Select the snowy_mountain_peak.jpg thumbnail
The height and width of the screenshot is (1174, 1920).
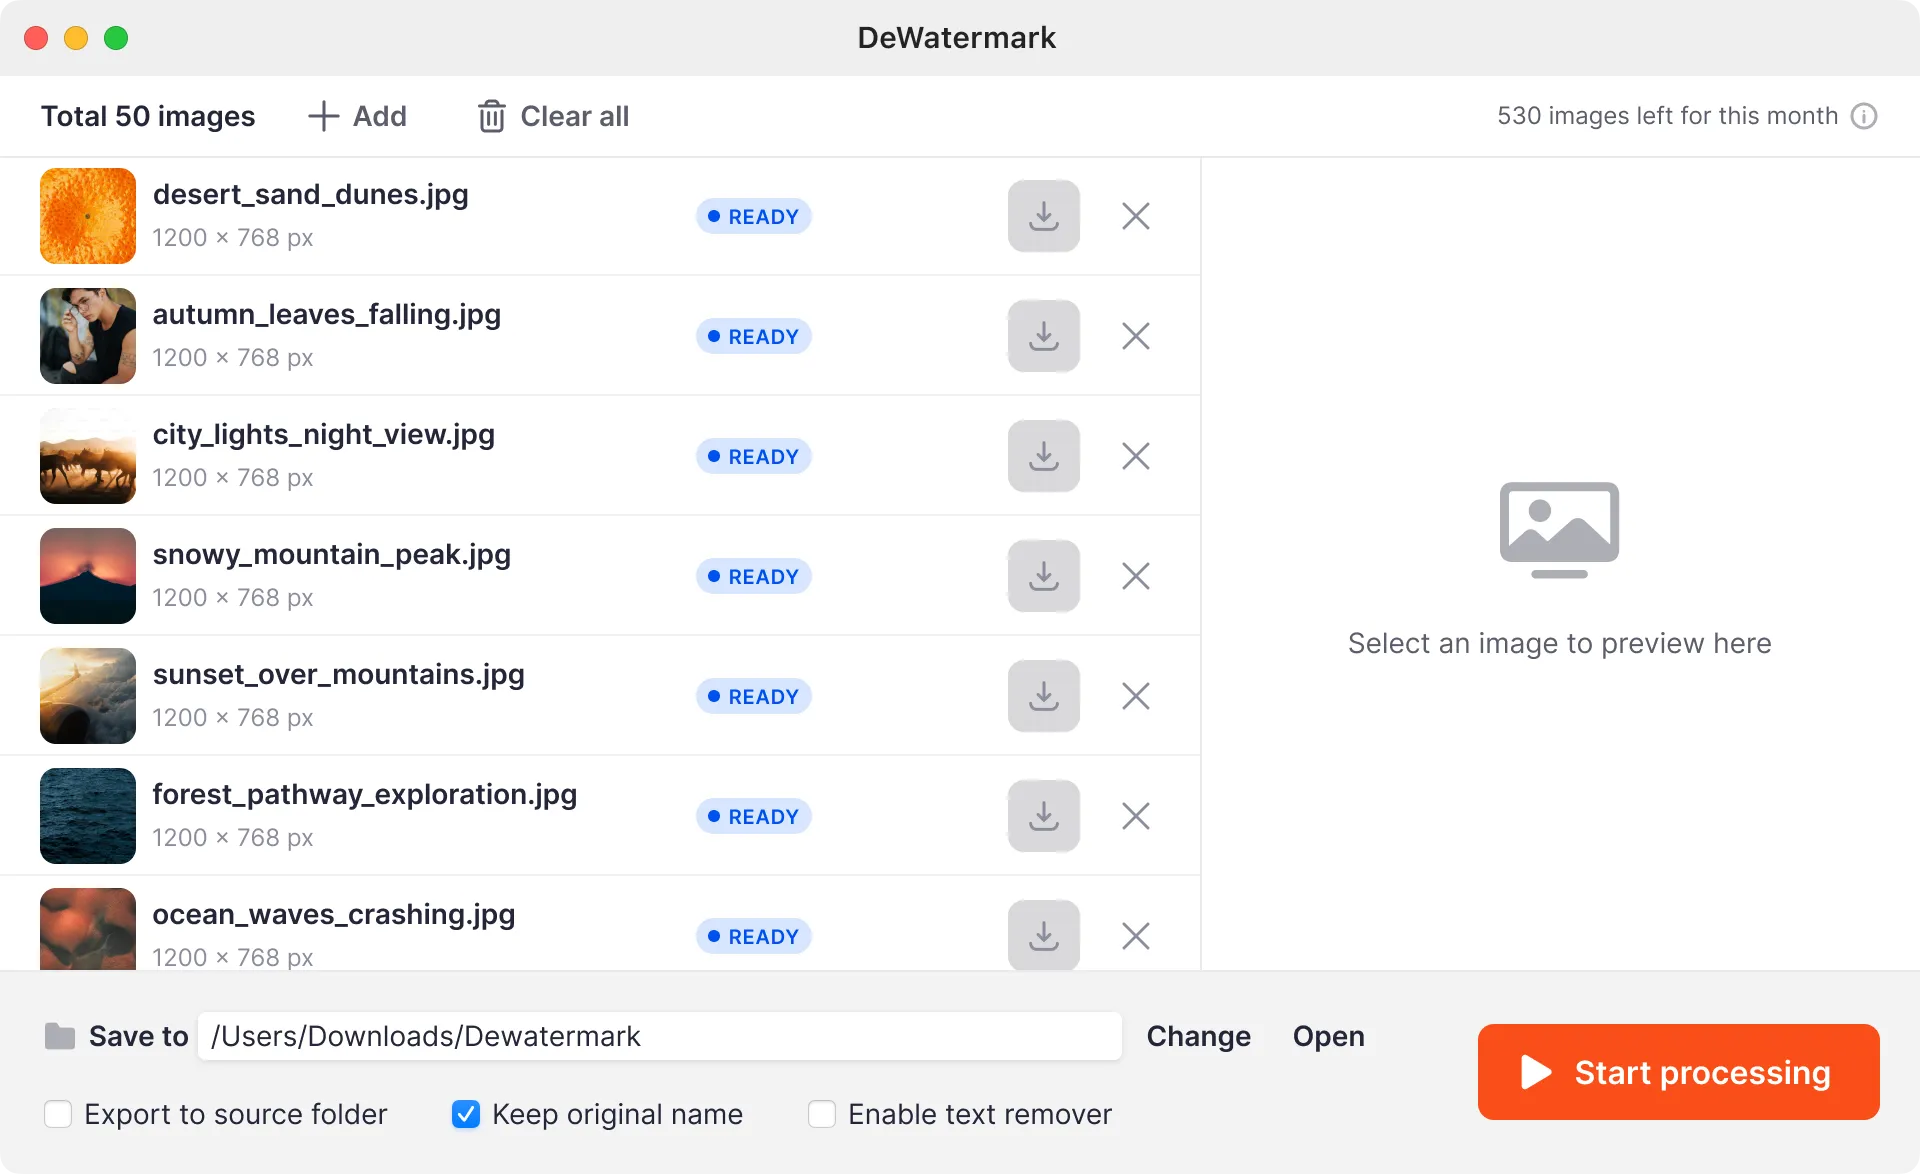tap(88, 576)
